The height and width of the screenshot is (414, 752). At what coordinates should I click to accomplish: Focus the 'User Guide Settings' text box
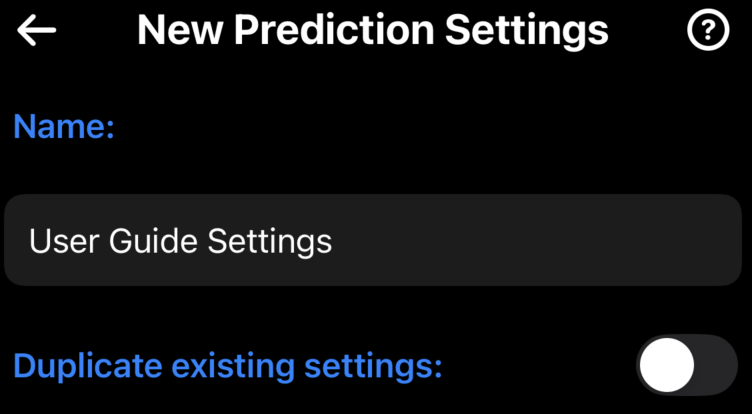[375, 240]
